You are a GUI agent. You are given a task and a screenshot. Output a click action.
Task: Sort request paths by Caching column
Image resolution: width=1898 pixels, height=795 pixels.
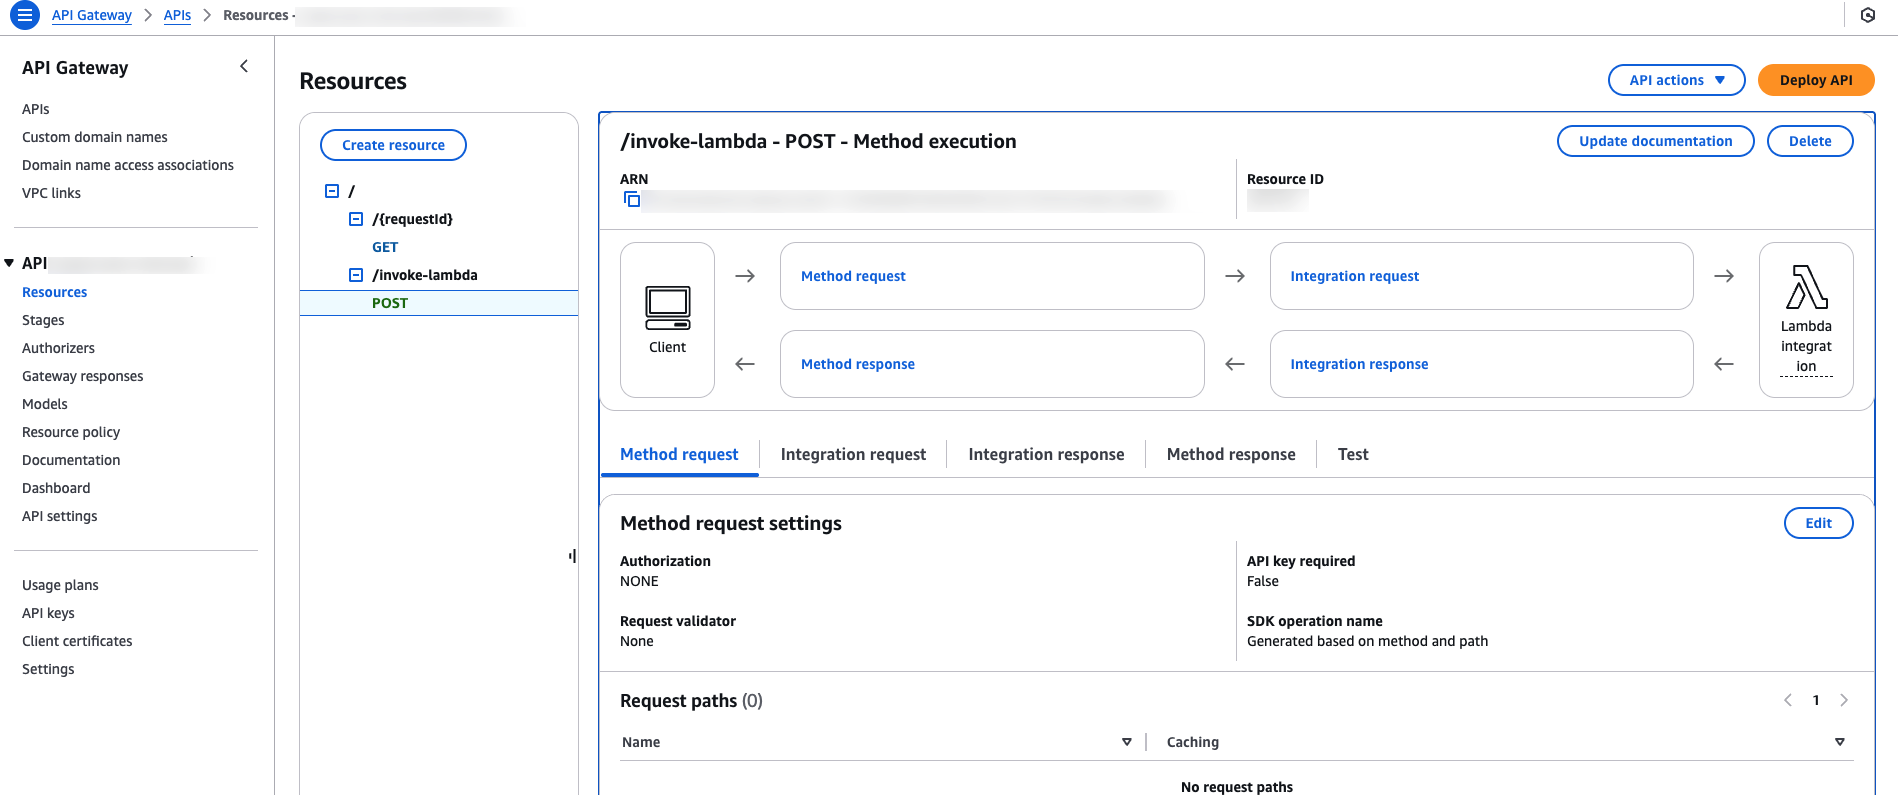(x=1839, y=742)
